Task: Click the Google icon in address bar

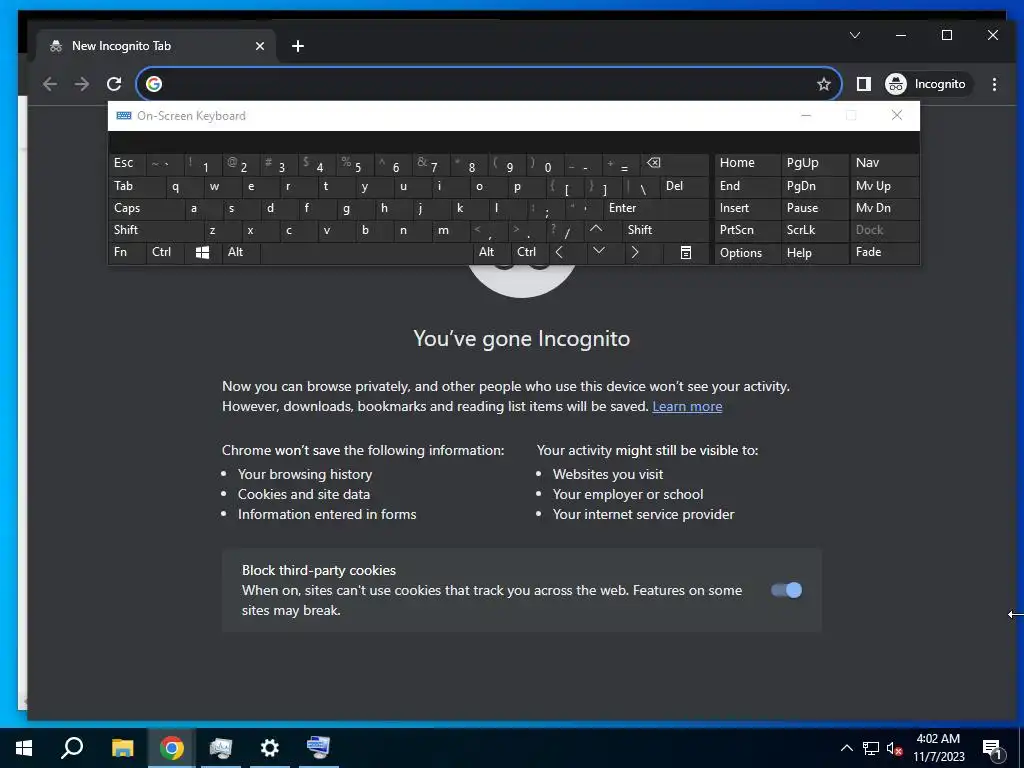Action: (154, 84)
